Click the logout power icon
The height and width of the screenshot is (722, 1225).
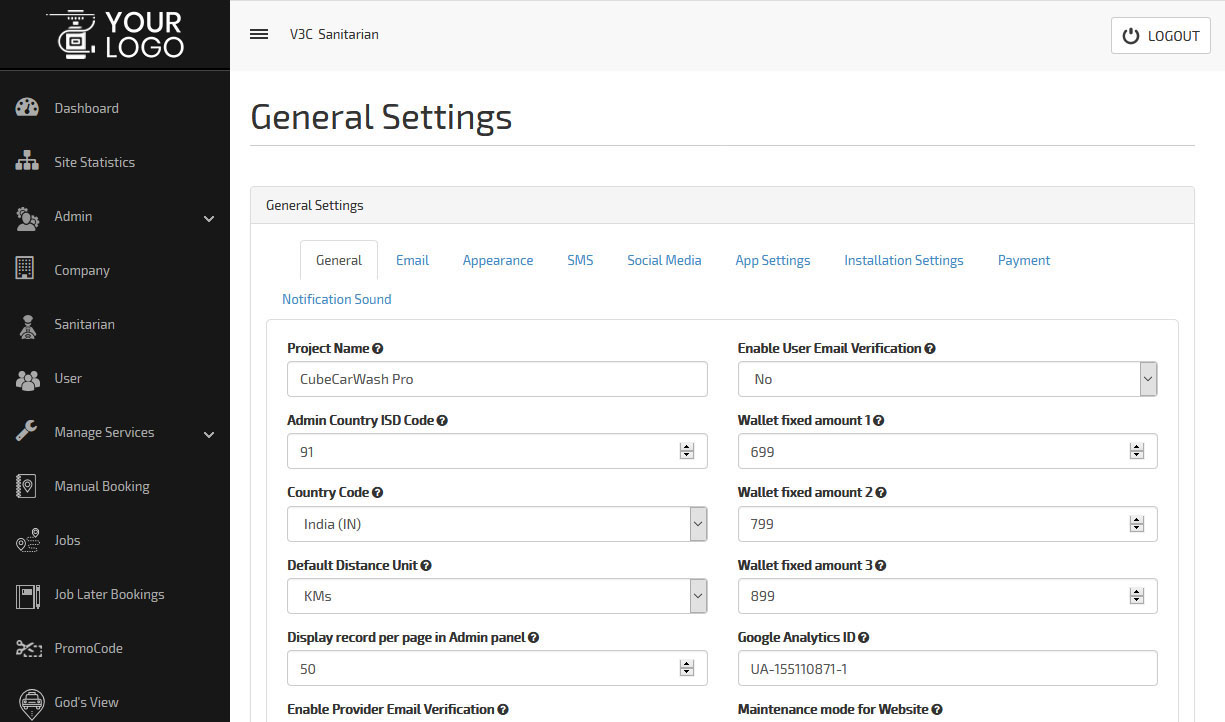(x=1131, y=36)
